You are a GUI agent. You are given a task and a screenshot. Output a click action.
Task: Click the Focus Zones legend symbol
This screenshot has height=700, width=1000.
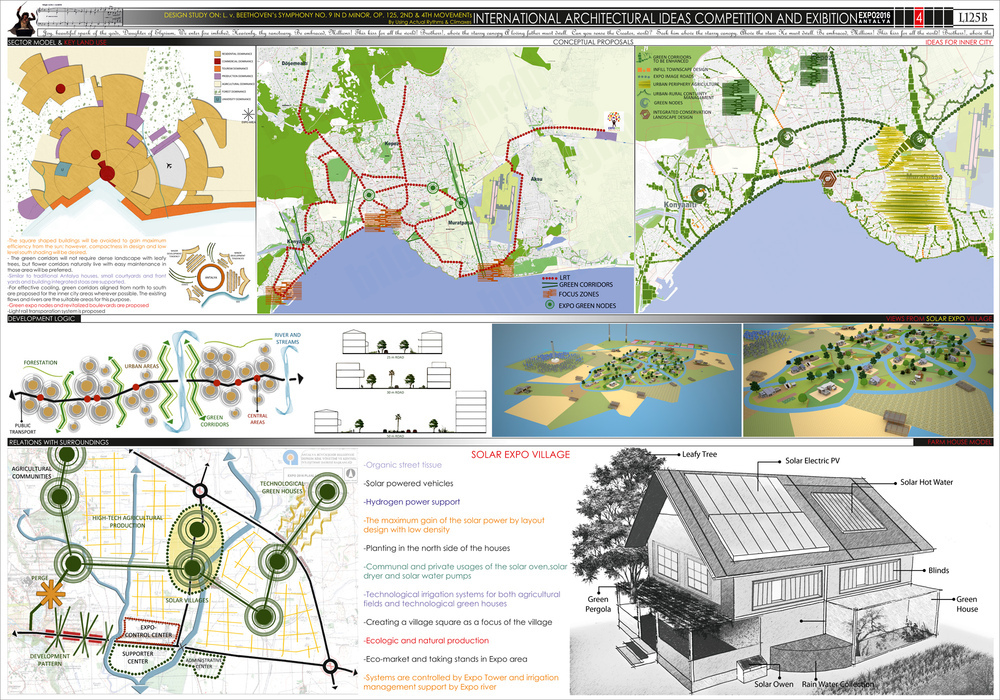click(548, 294)
